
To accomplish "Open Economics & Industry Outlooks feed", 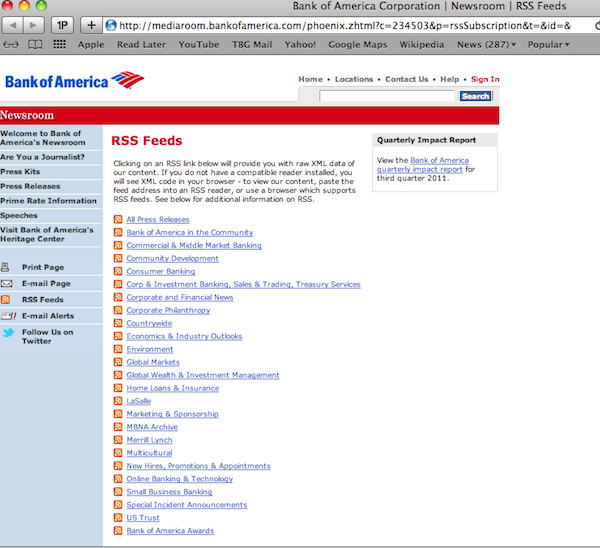I will coord(184,336).
